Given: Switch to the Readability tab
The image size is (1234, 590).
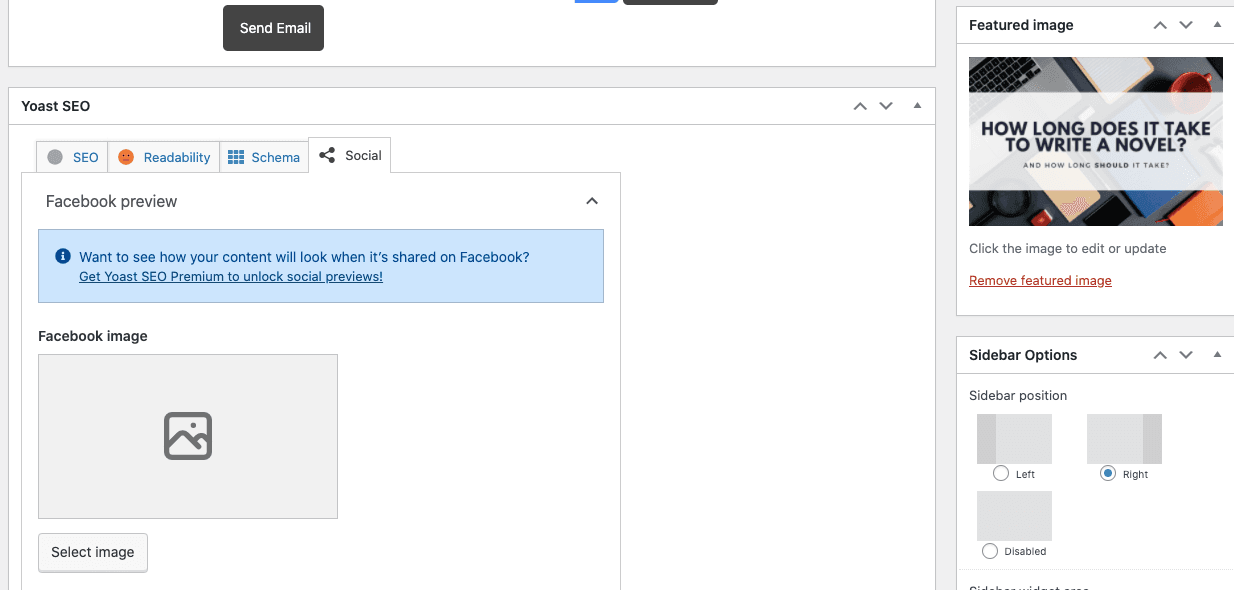Looking at the screenshot, I should click(x=164, y=157).
